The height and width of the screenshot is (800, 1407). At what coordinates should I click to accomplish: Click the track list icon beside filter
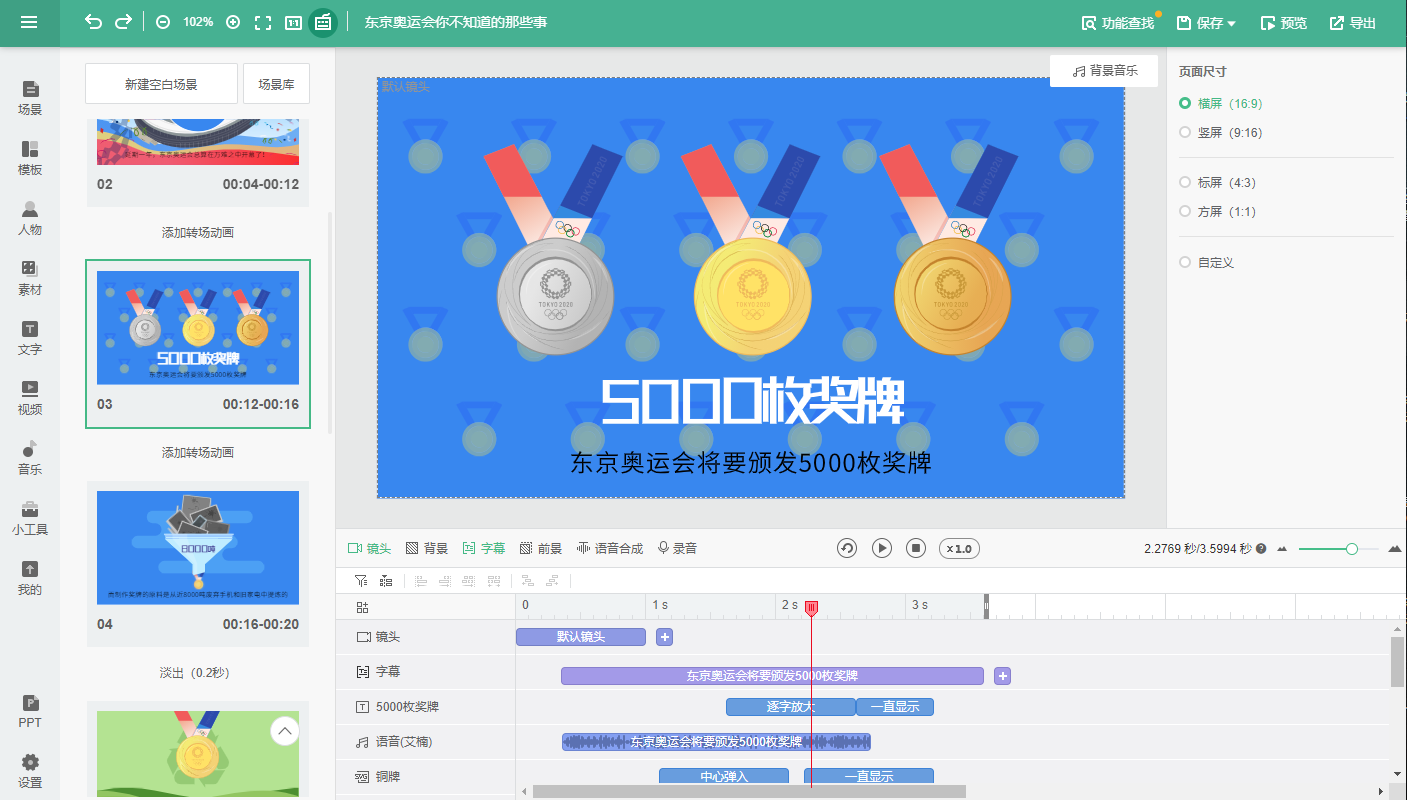click(x=385, y=580)
